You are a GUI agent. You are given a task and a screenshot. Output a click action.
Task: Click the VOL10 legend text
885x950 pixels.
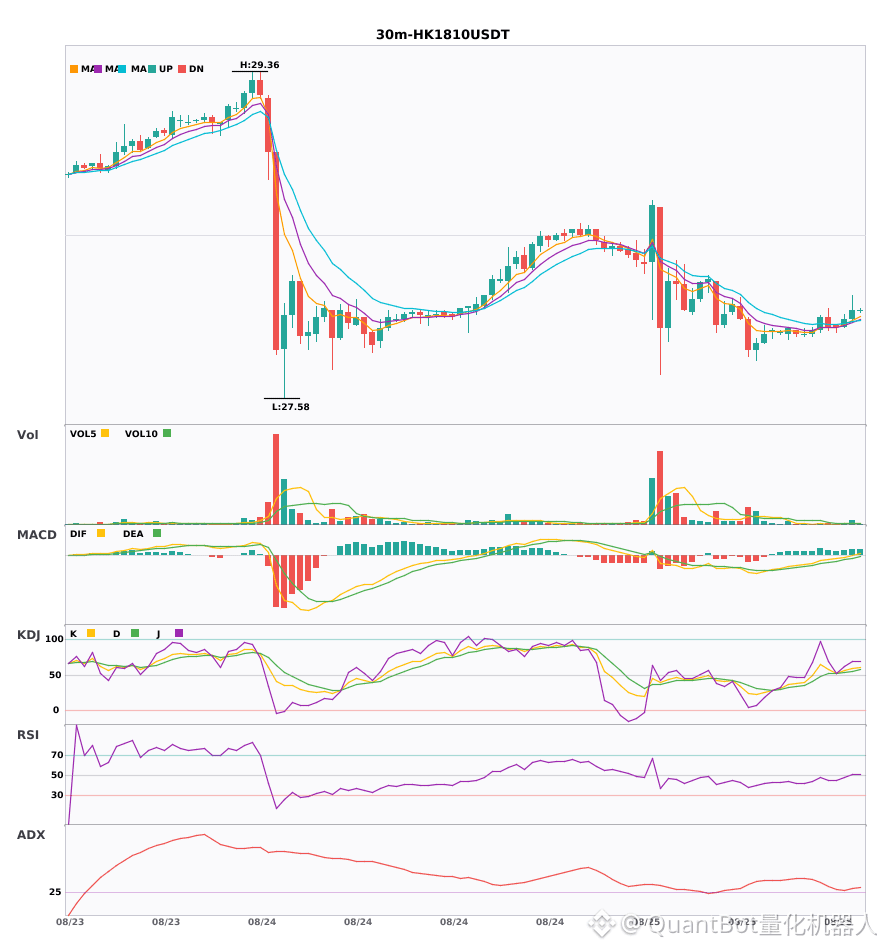[x=141, y=434]
